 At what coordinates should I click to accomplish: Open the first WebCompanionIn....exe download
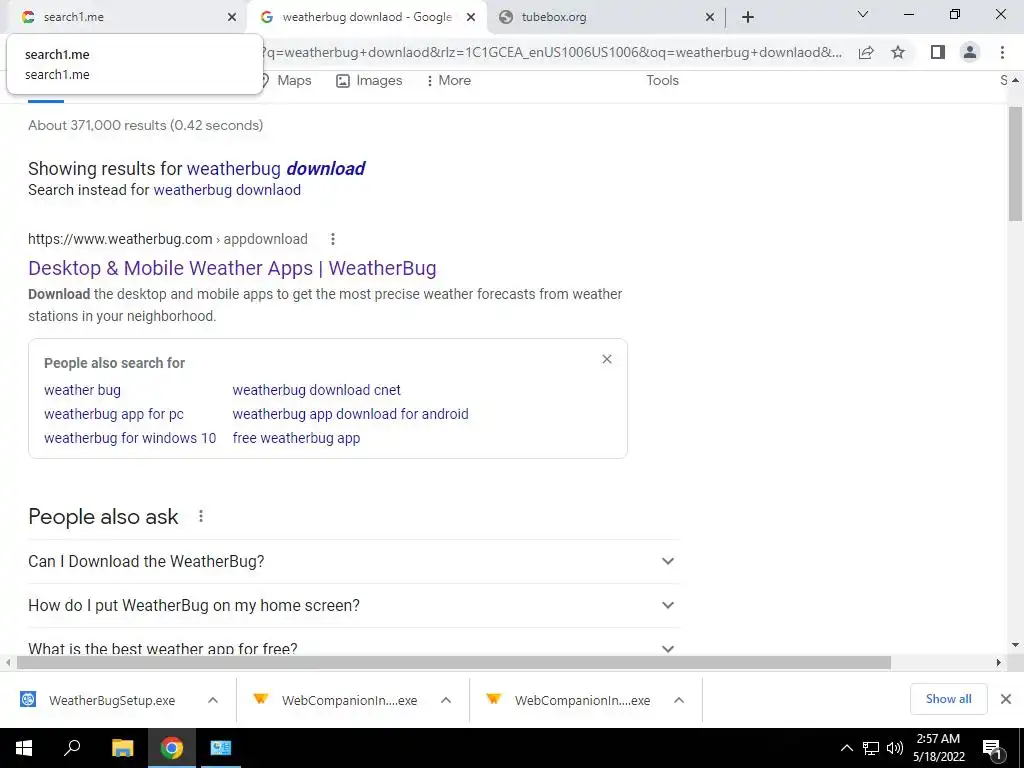click(x=335, y=700)
